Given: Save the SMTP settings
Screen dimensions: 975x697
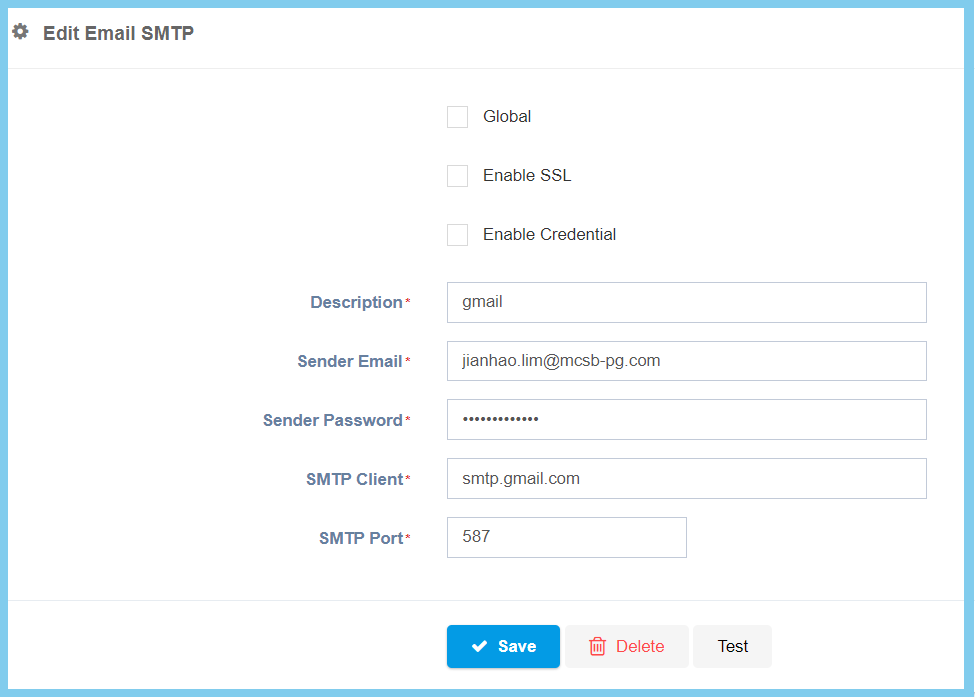Looking at the screenshot, I should pyautogui.click(x=503, y=646).
